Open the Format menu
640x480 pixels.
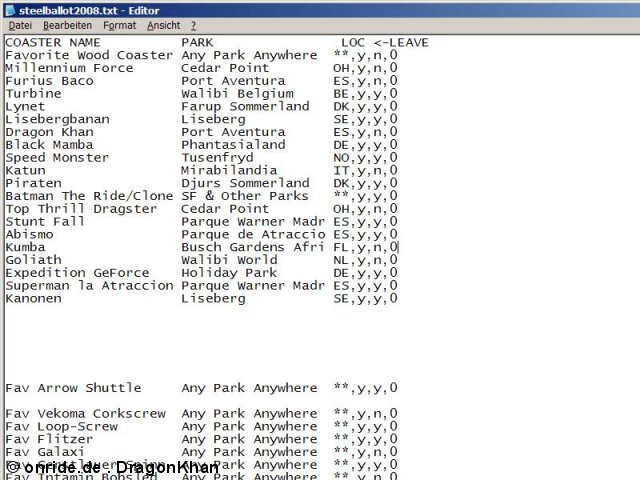(x=120, y=25)
